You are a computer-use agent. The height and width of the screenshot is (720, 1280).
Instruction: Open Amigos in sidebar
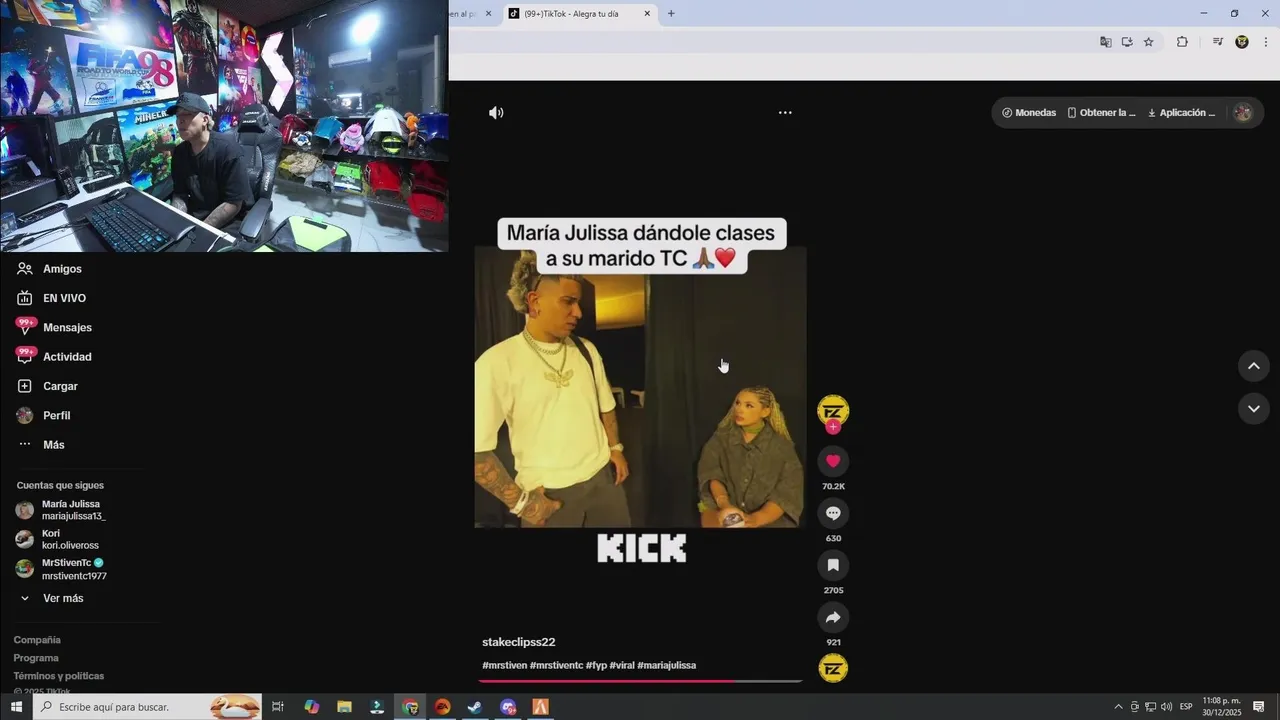pyautogui.click(x=50, y=269)
